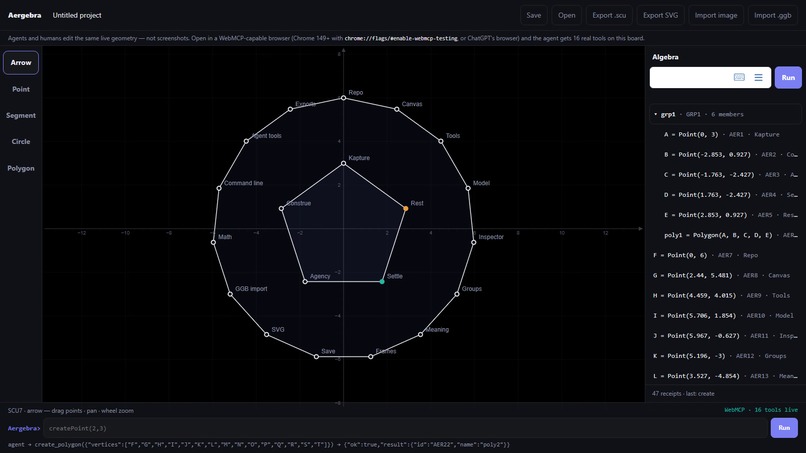Focus the Aergebra command input
The width and height of the screenshot is (806, 453).
coord(406,428)
